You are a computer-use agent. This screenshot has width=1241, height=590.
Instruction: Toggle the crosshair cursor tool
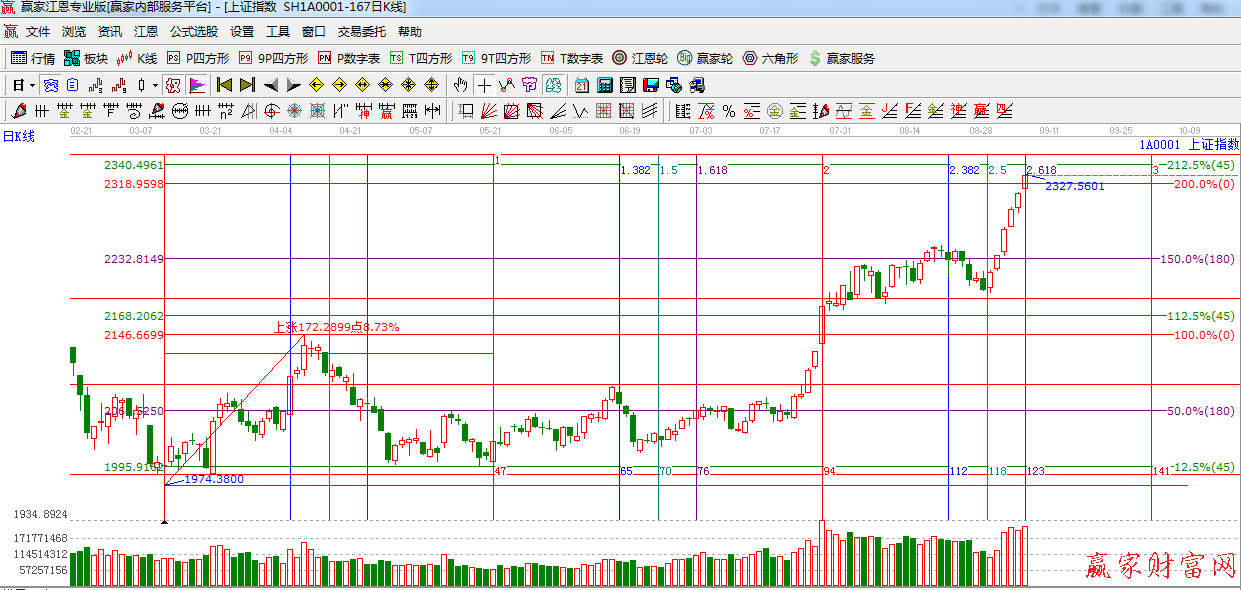point(484,85)
